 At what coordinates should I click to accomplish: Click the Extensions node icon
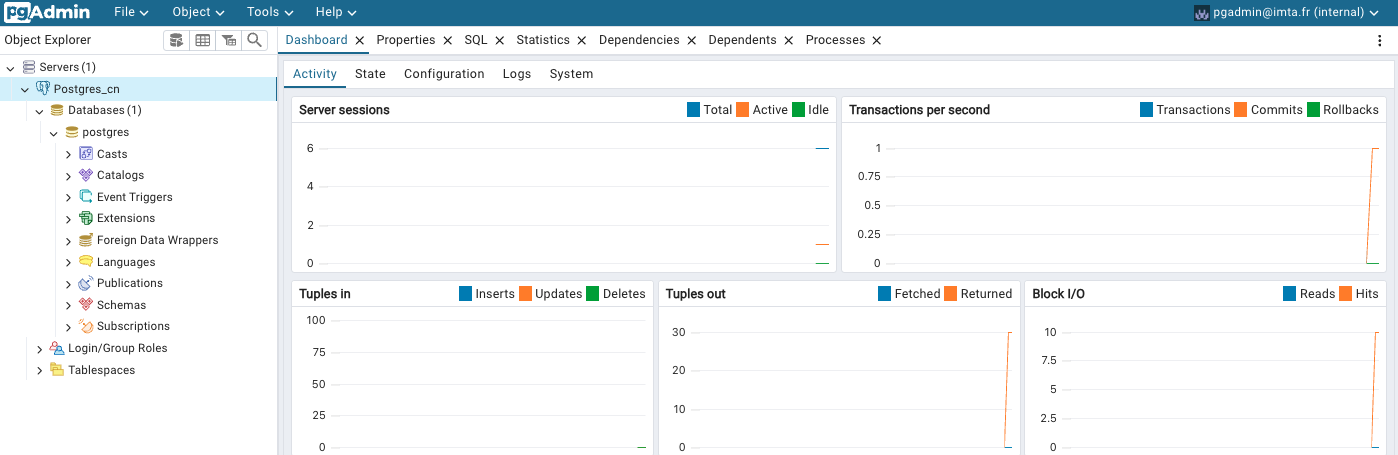click(x=86, y=218)
